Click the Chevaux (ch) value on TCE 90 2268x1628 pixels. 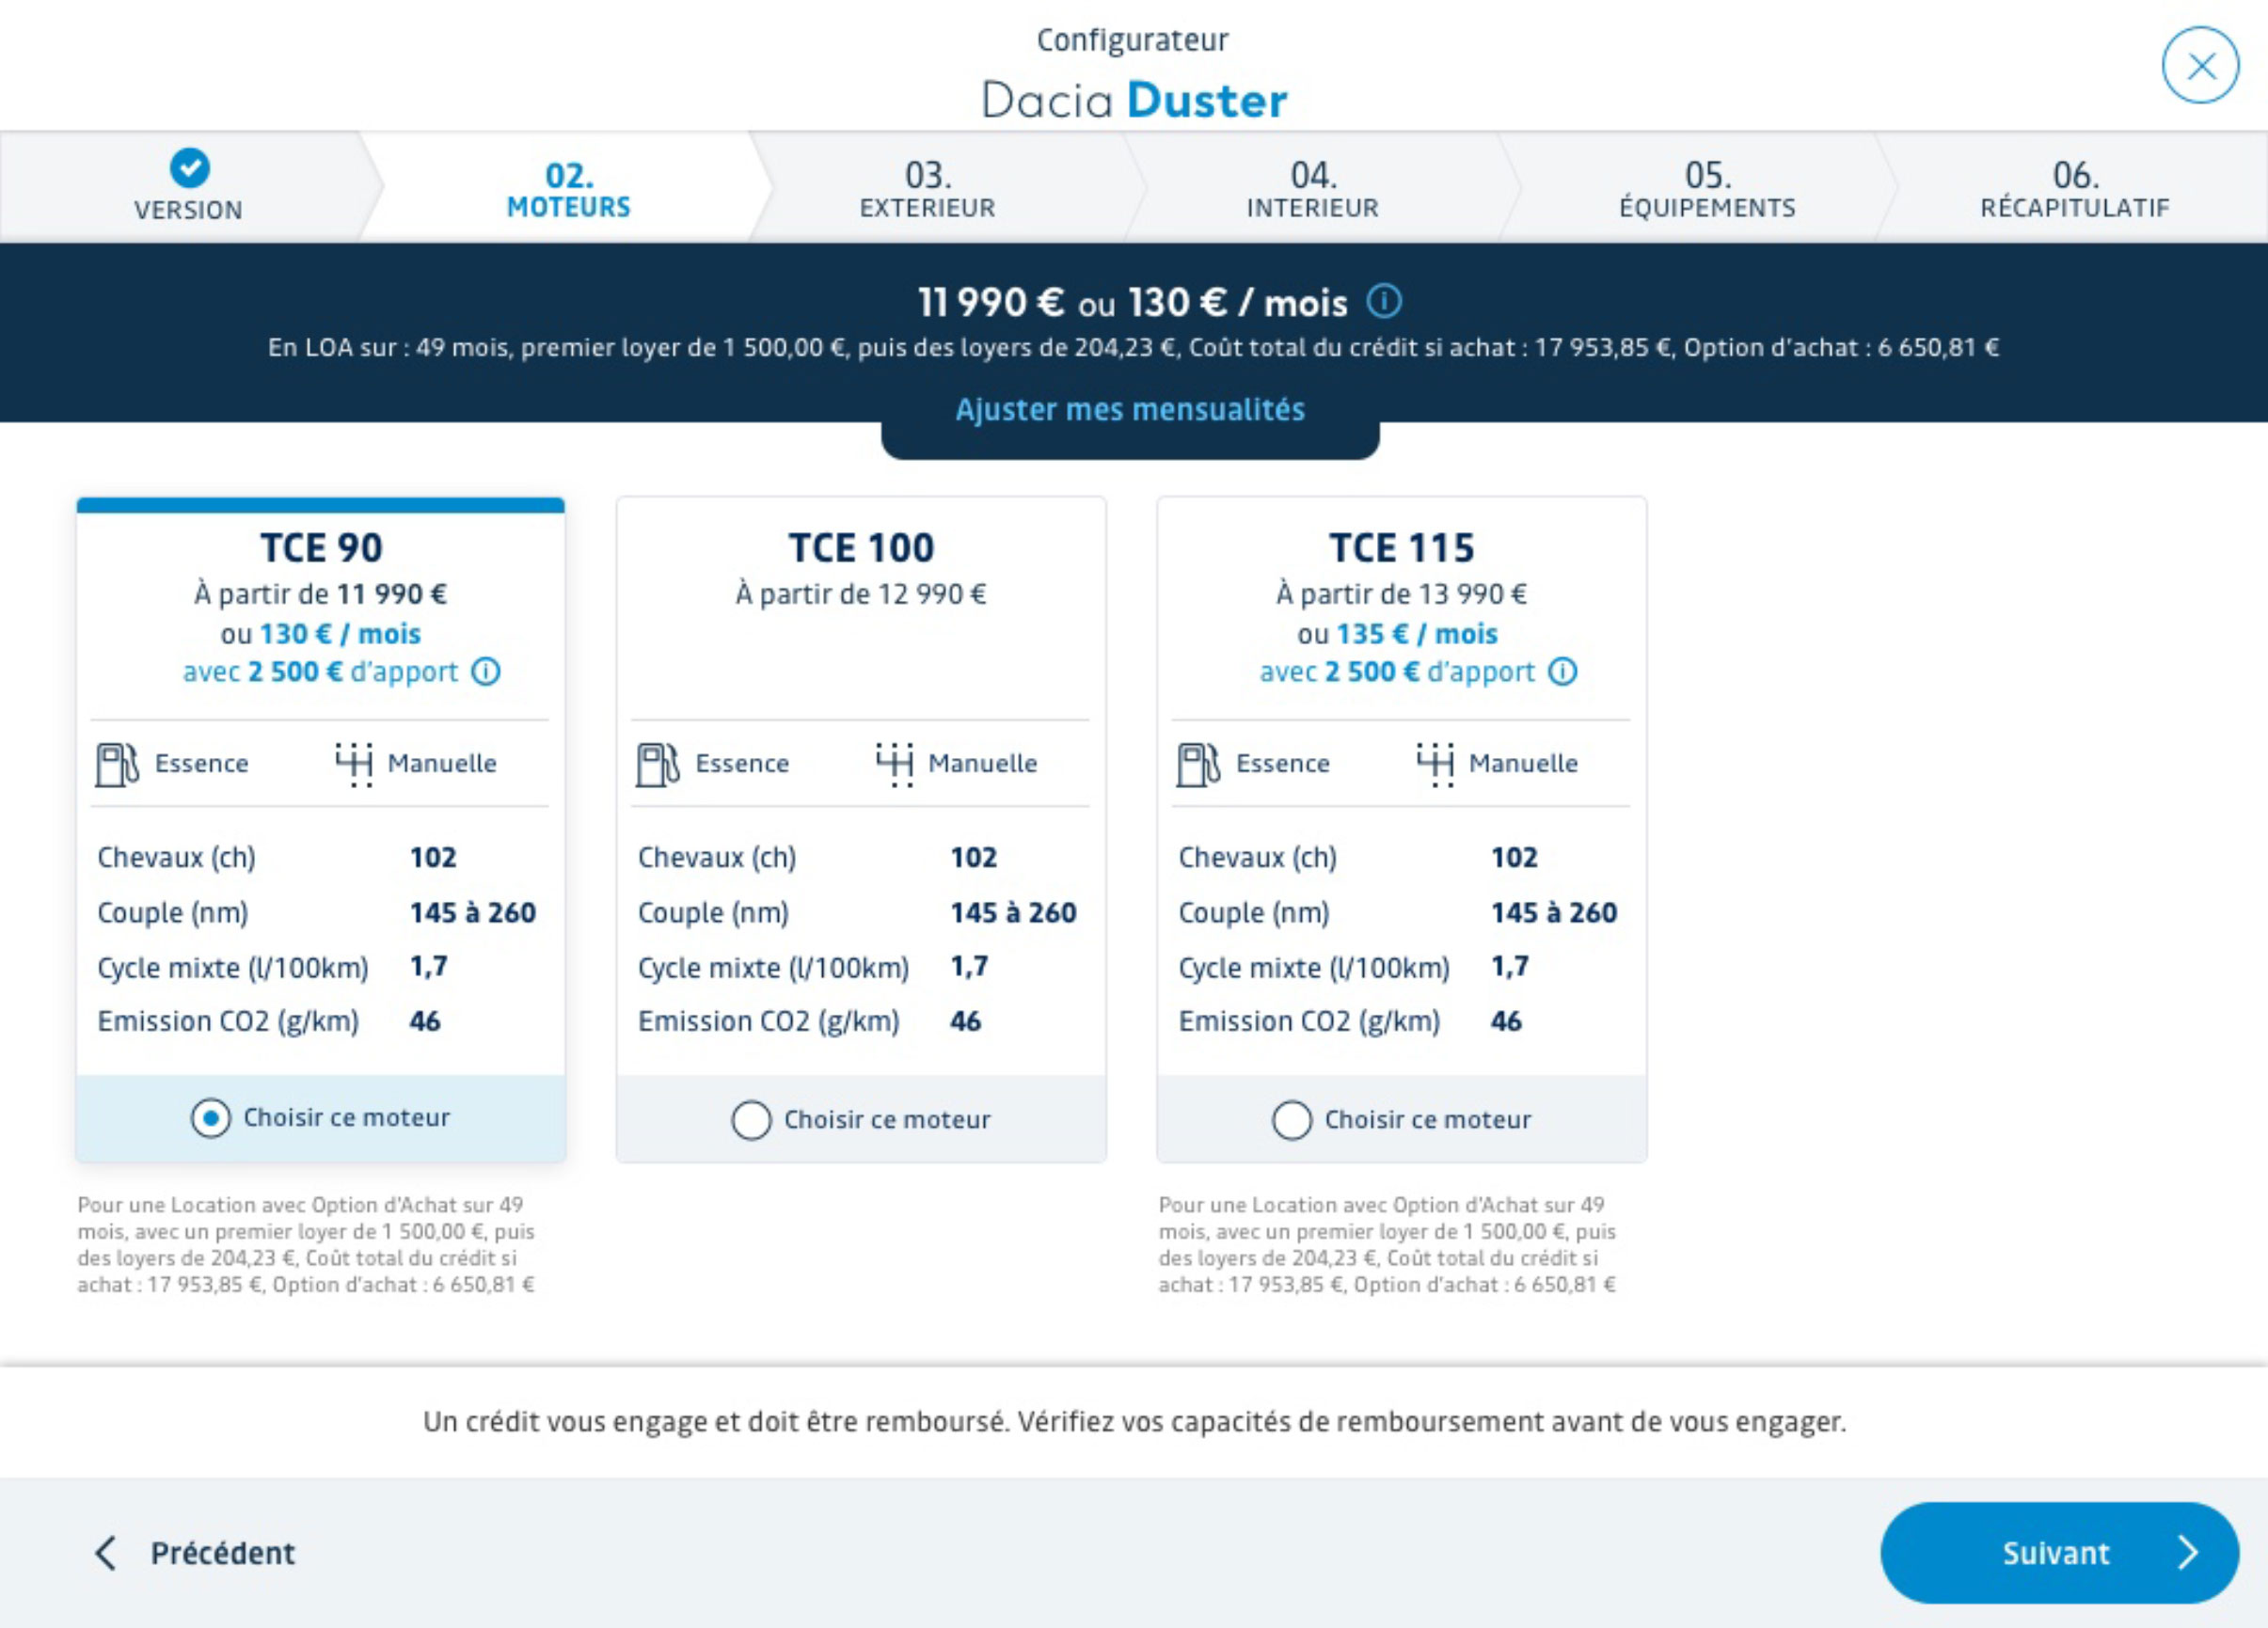pos(433,858)
